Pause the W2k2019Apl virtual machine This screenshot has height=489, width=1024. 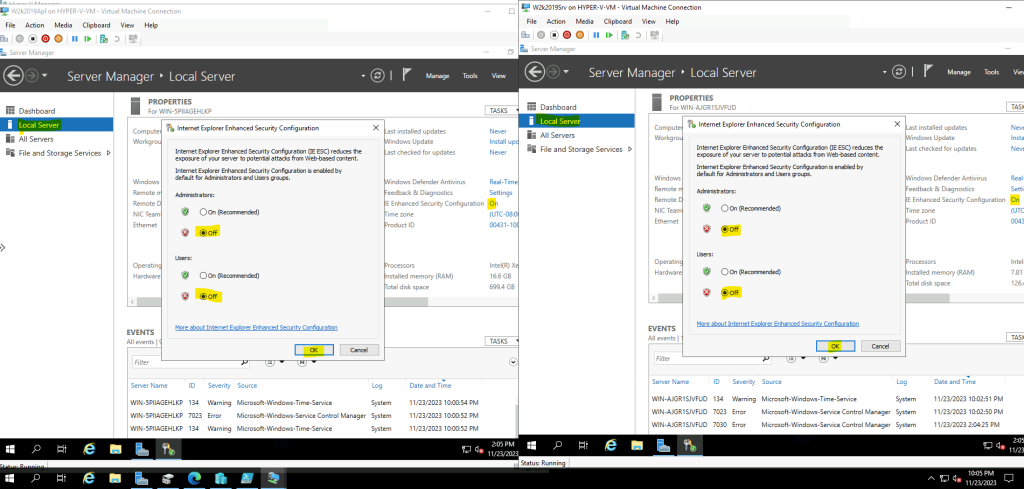[x=75, y=39]
